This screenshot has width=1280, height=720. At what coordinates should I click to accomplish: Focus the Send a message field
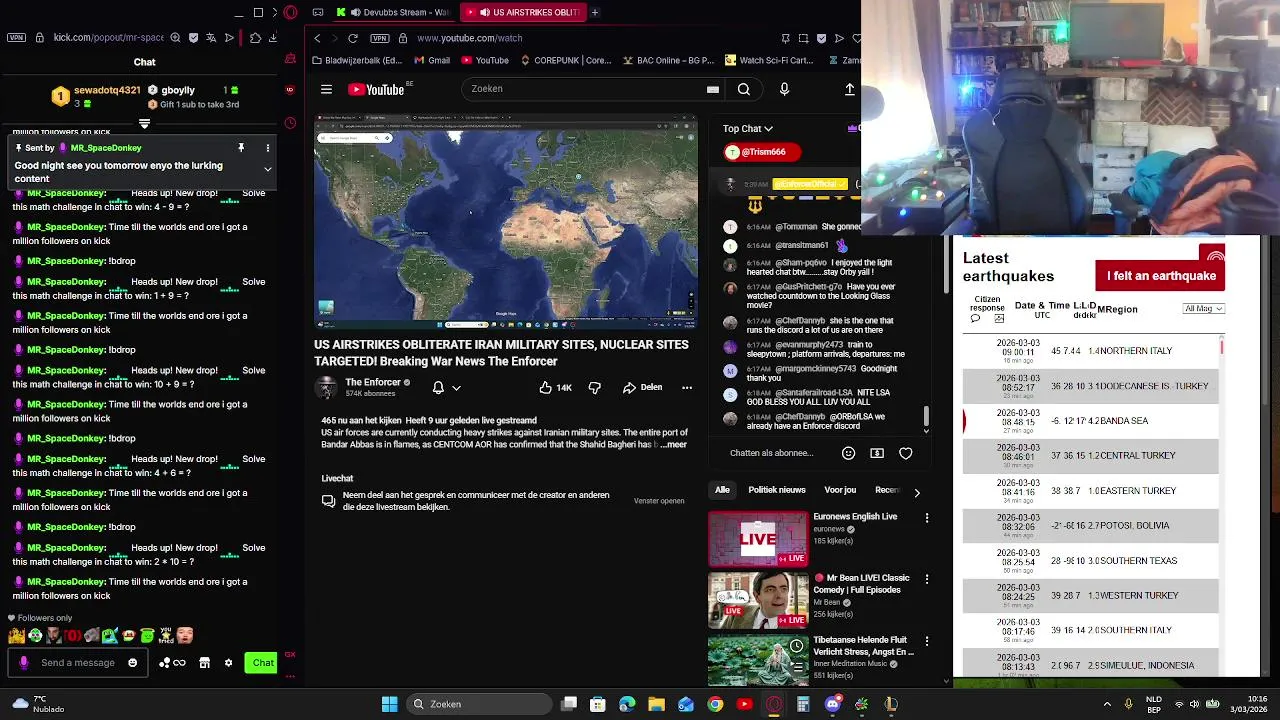click(x=78, y=663)
